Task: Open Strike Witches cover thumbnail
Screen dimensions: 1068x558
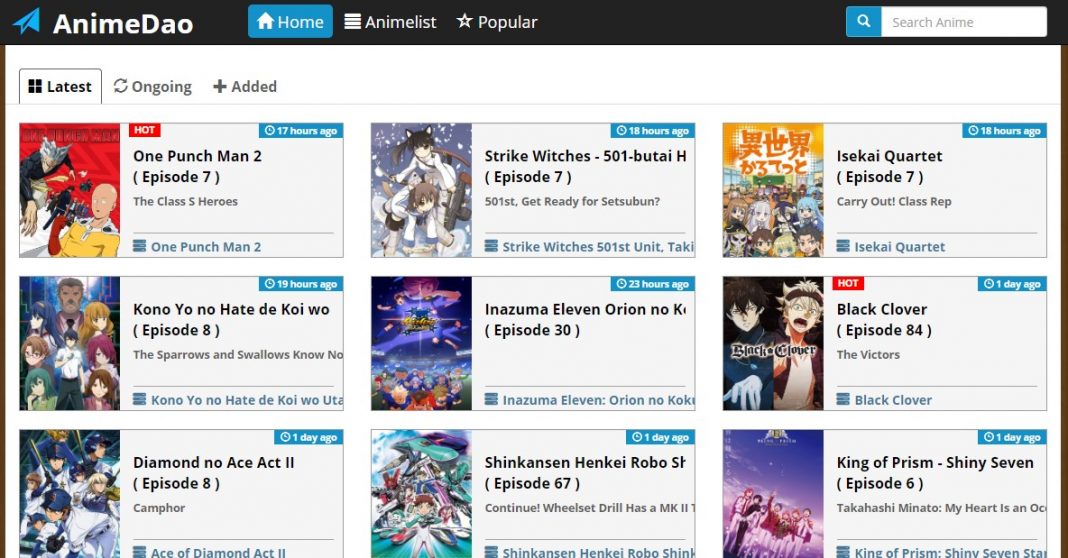Action: pyautogui.click(x=422, y=190)
